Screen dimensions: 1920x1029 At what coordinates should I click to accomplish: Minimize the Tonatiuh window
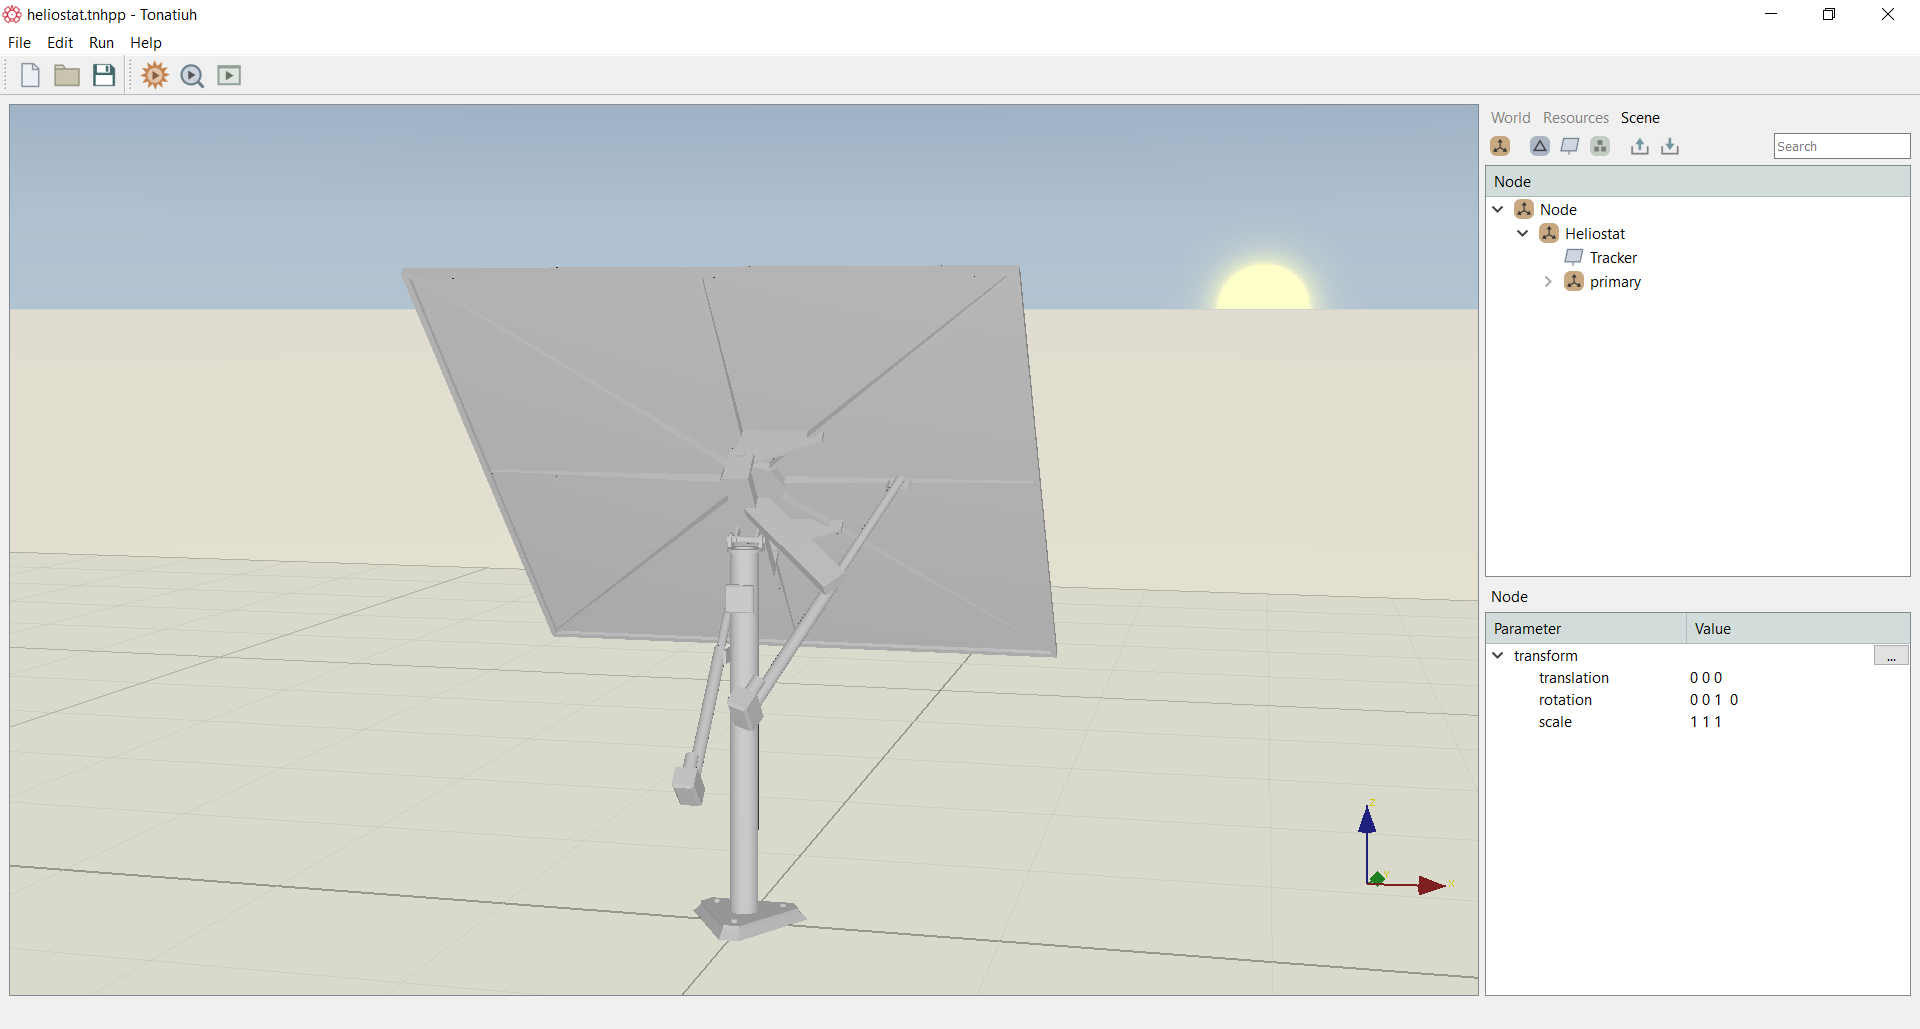point(1771,14)
